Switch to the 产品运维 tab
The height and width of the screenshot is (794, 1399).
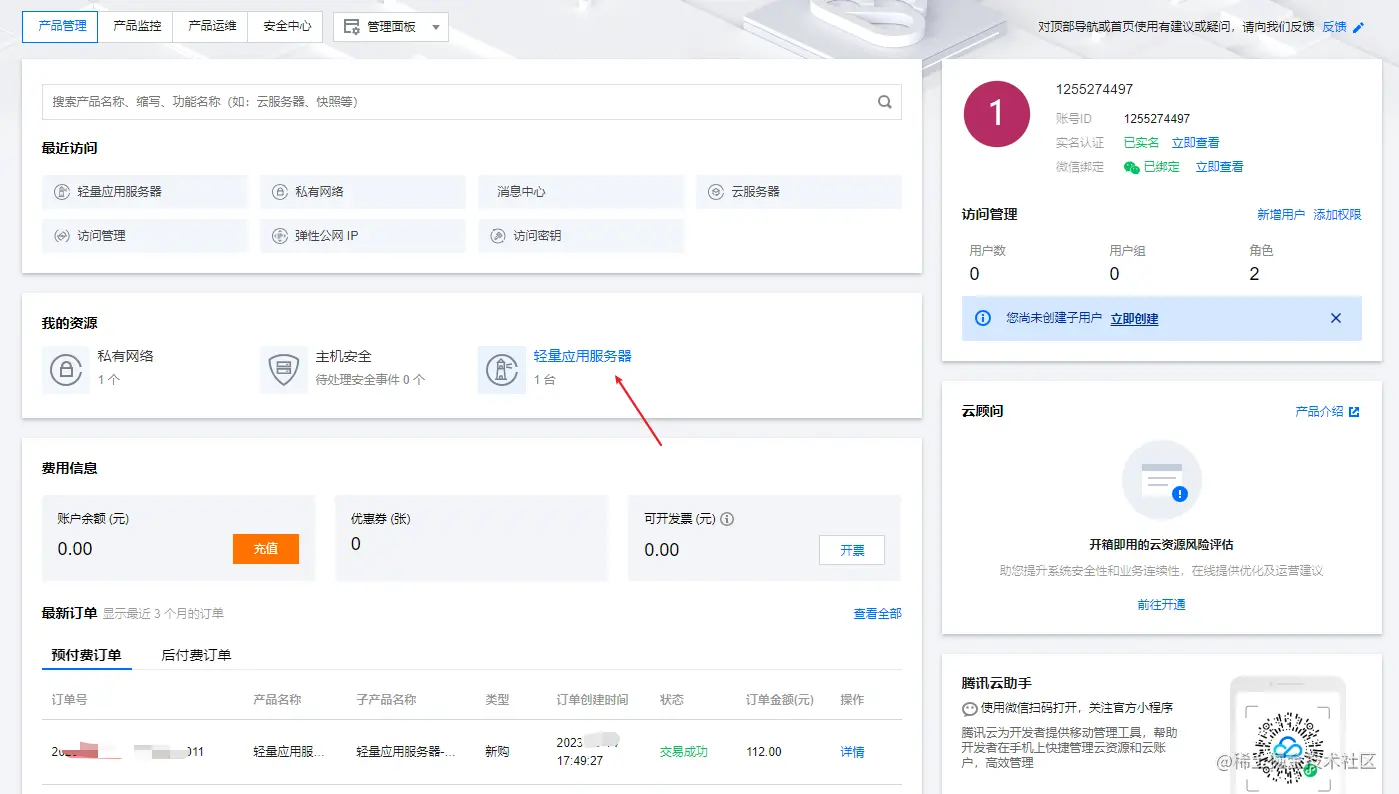tap(211, 27)
